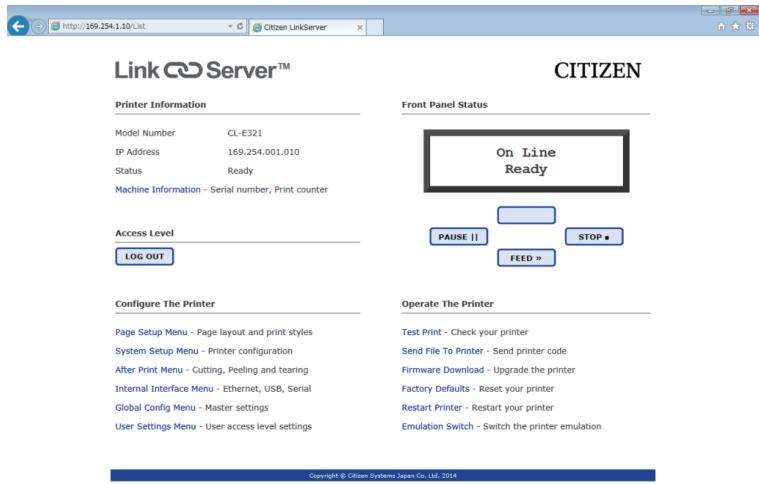
Task: Click the LOG OUT button
Action: [x=144, y=257]
